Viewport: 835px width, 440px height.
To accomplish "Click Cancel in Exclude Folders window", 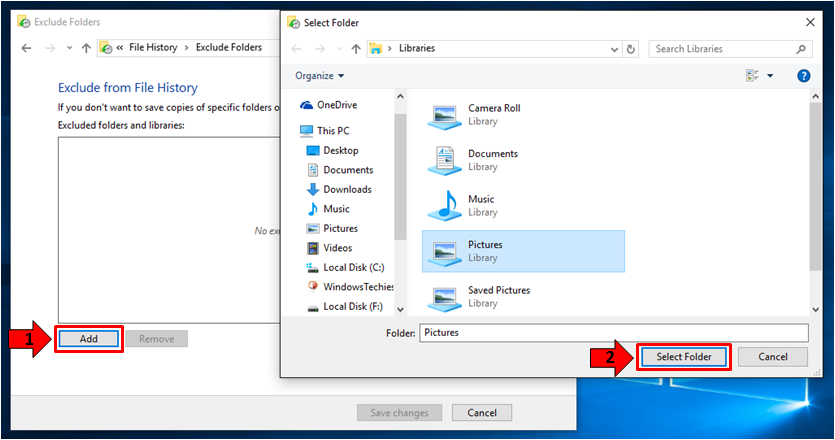I will (x=482, y=413).
